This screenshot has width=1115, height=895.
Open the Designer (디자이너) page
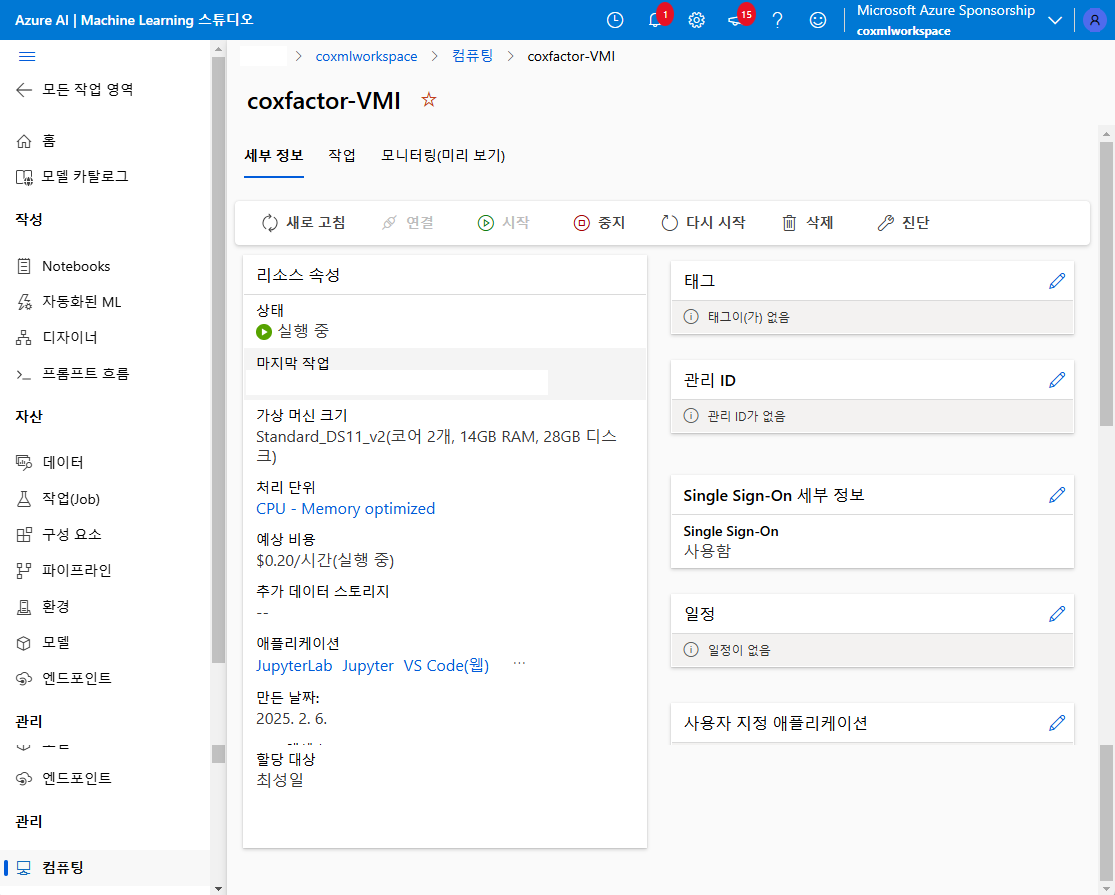[56, 337]
